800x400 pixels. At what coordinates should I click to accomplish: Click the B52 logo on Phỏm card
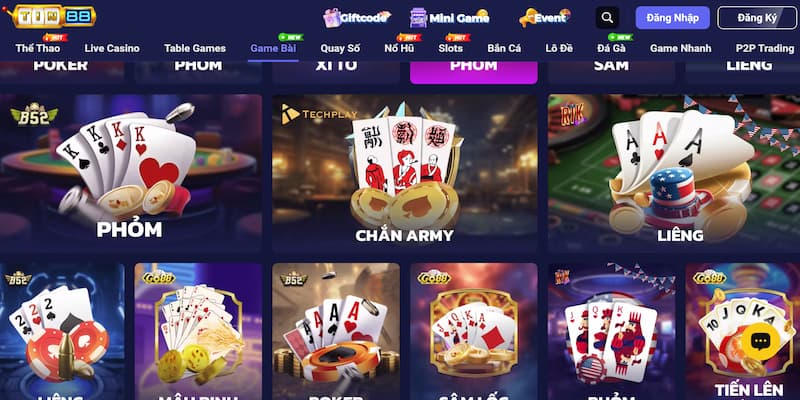pos(34,114)
